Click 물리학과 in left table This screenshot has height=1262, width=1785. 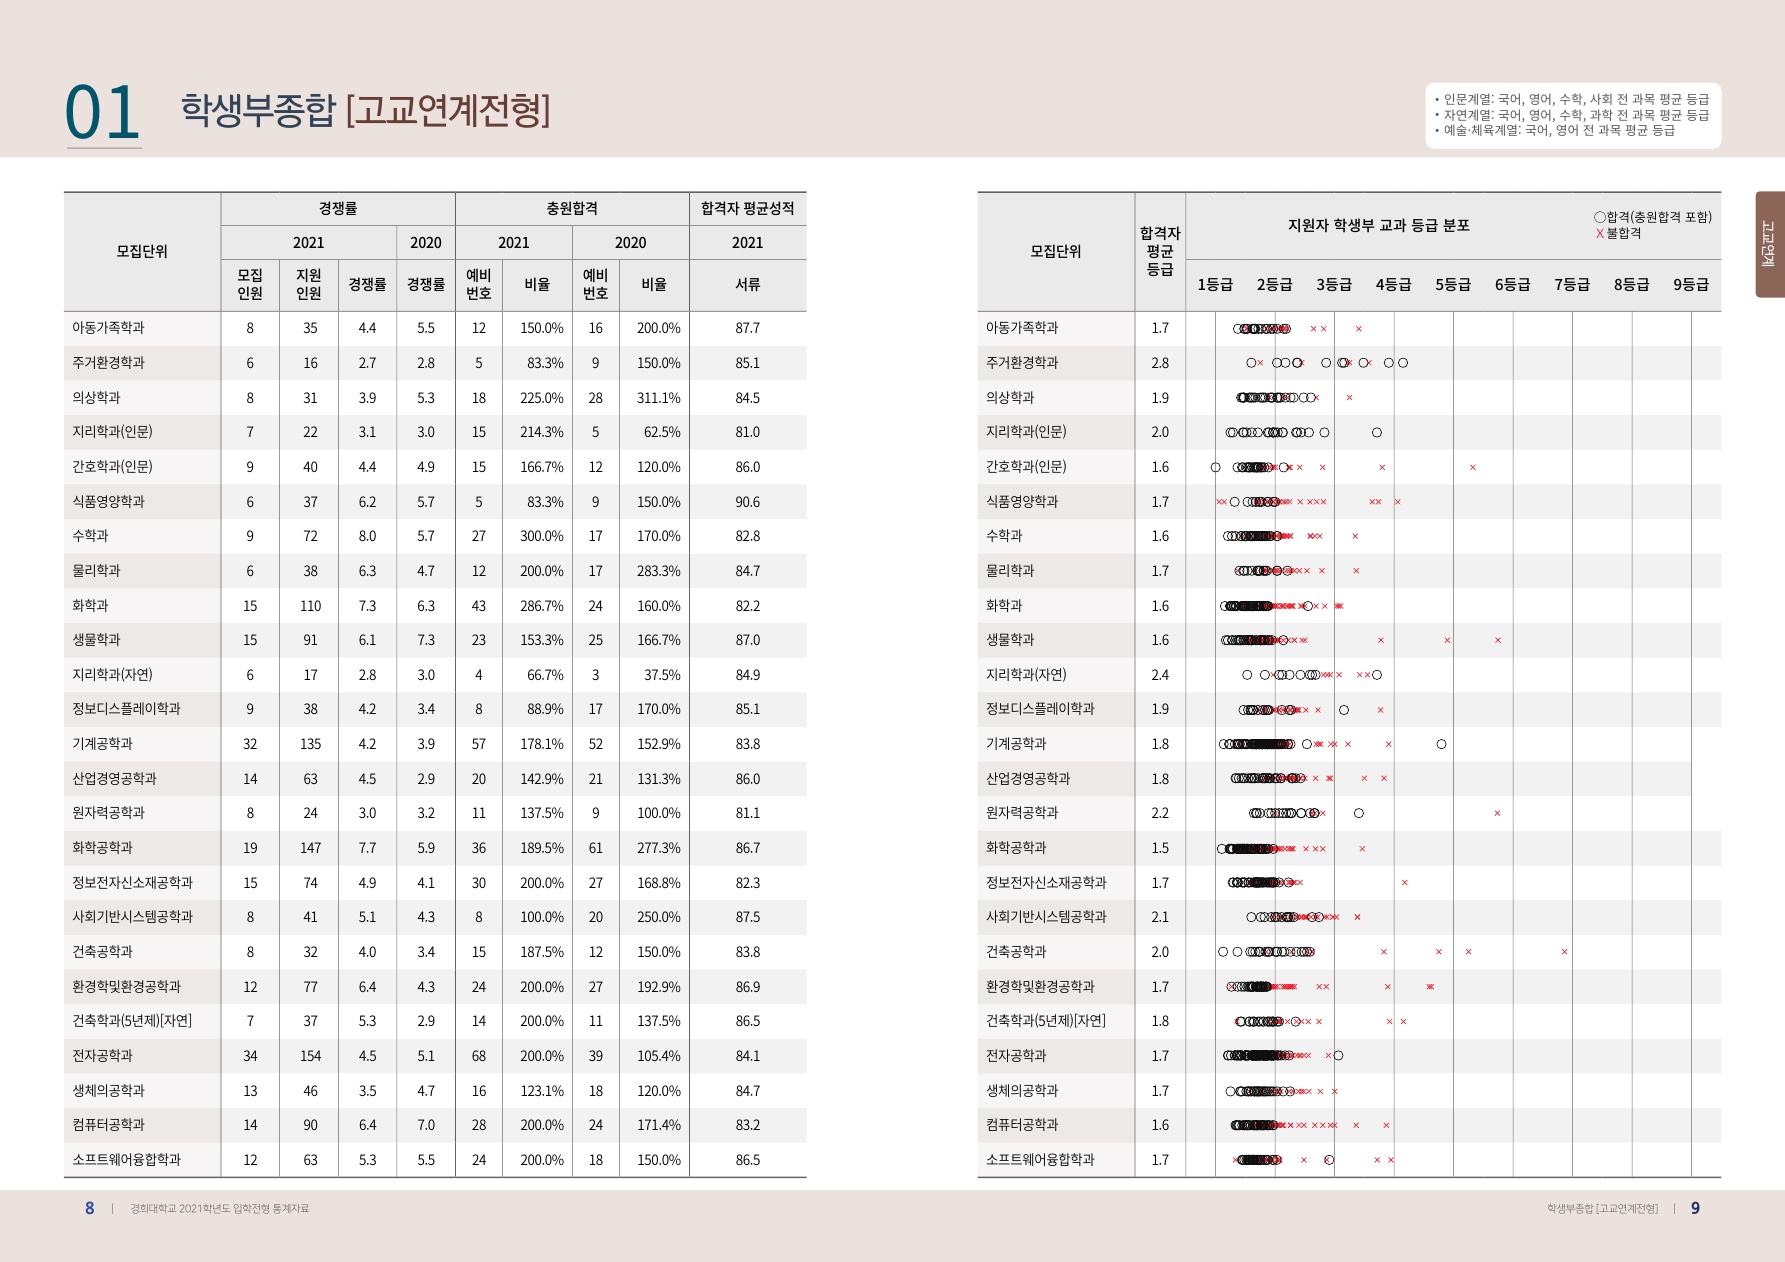click(x=96, y=571)
